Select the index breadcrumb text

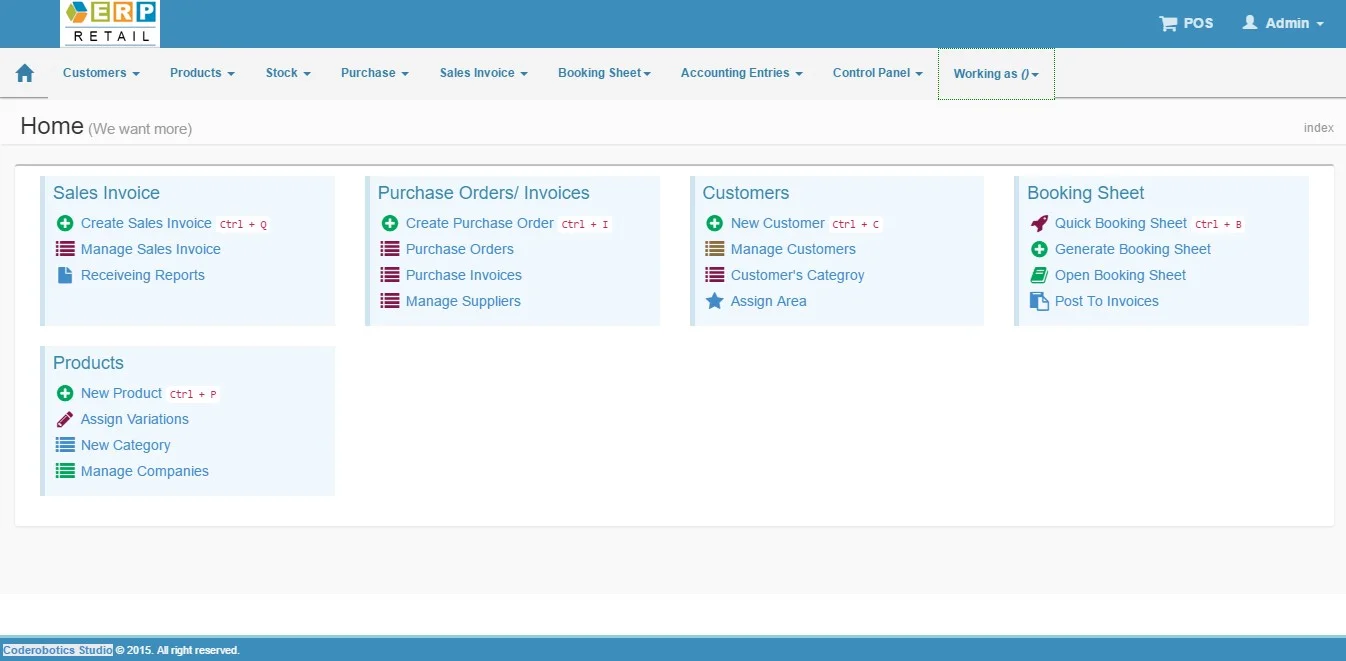tap(1319, 128)
